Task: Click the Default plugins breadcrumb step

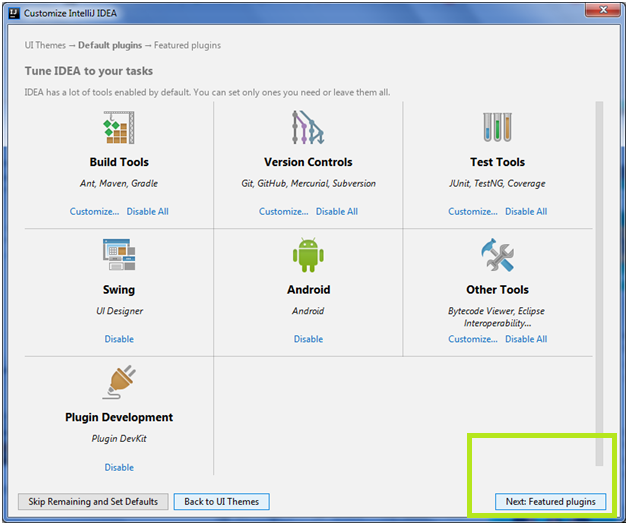Action: pyautogui.click(x=110, y=45)
